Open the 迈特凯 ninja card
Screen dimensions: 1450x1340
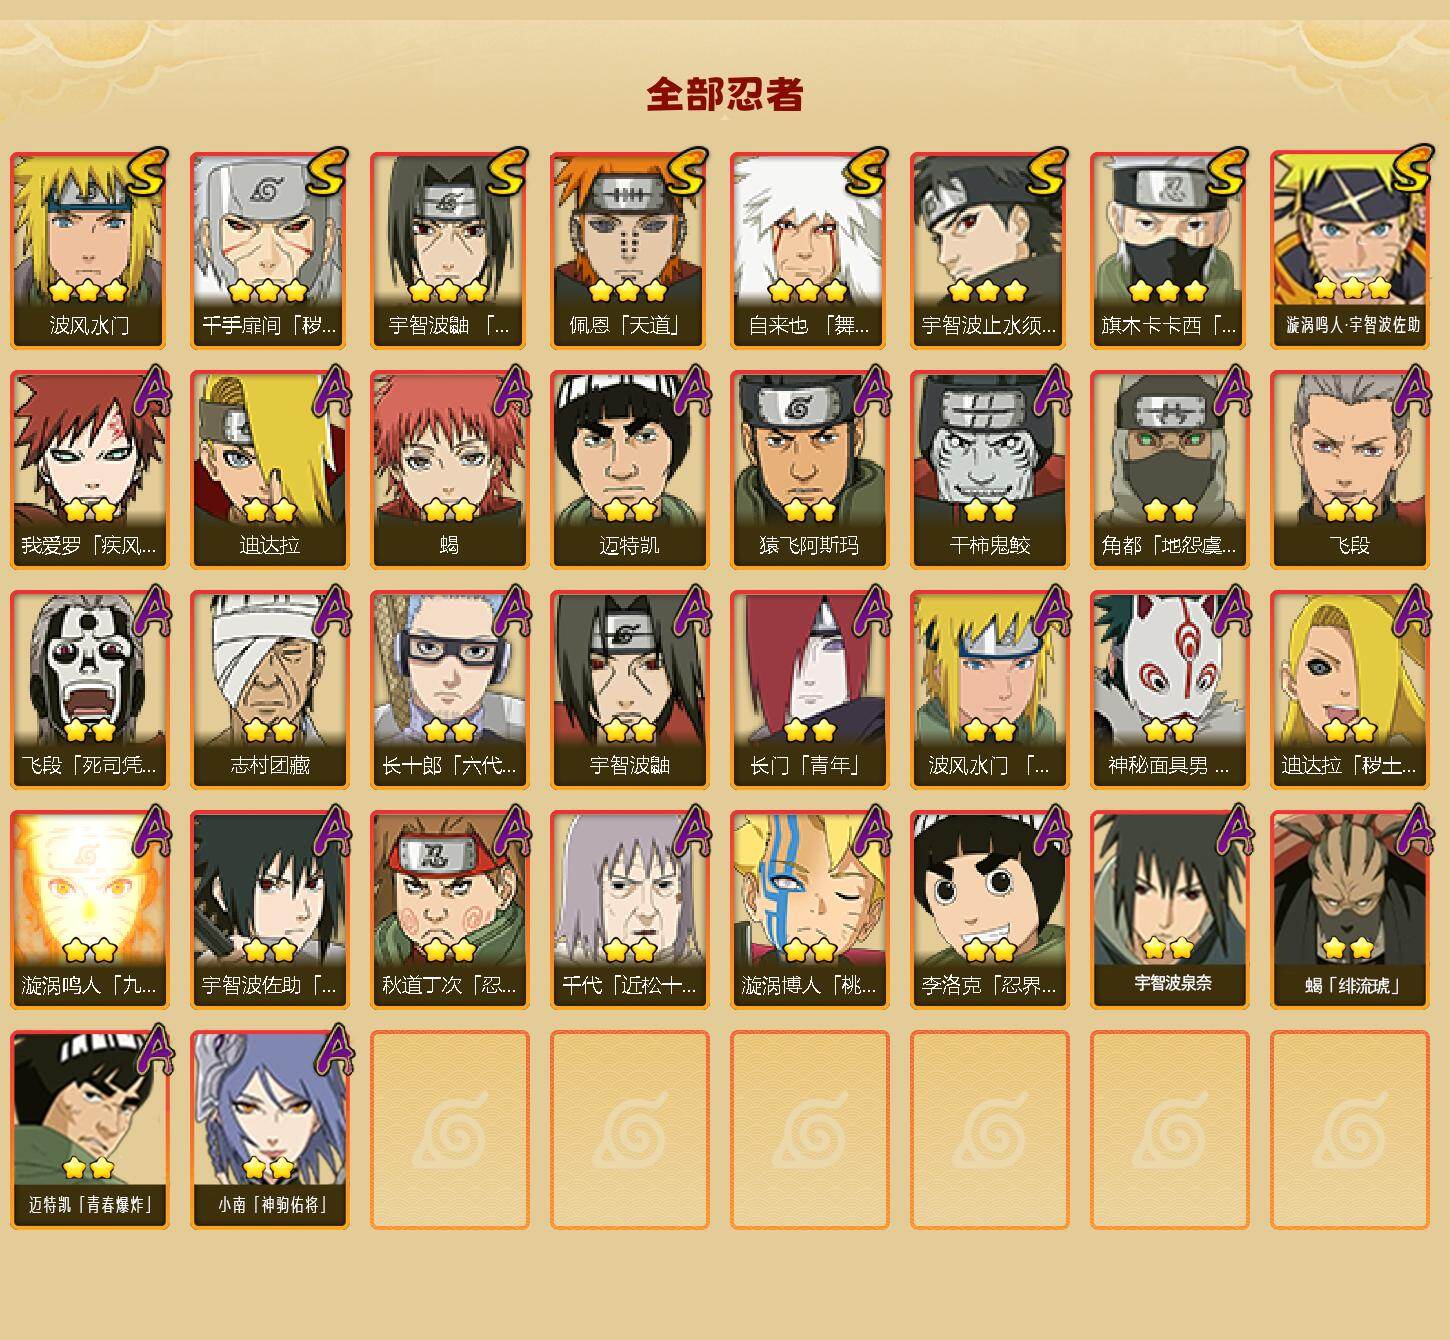tap(629, 470)
